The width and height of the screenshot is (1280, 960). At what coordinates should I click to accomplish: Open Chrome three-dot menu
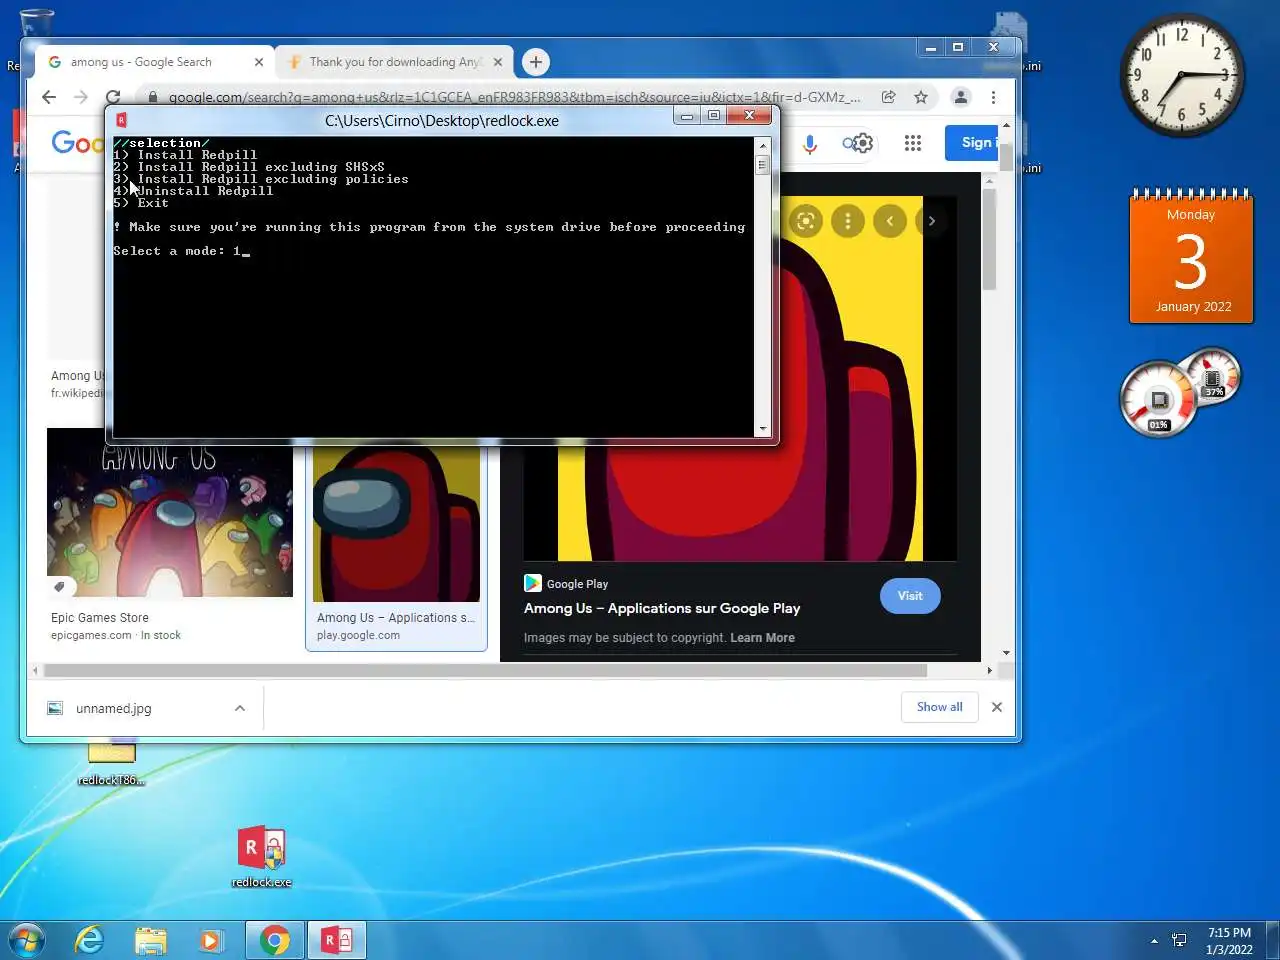tap(993, 97)
